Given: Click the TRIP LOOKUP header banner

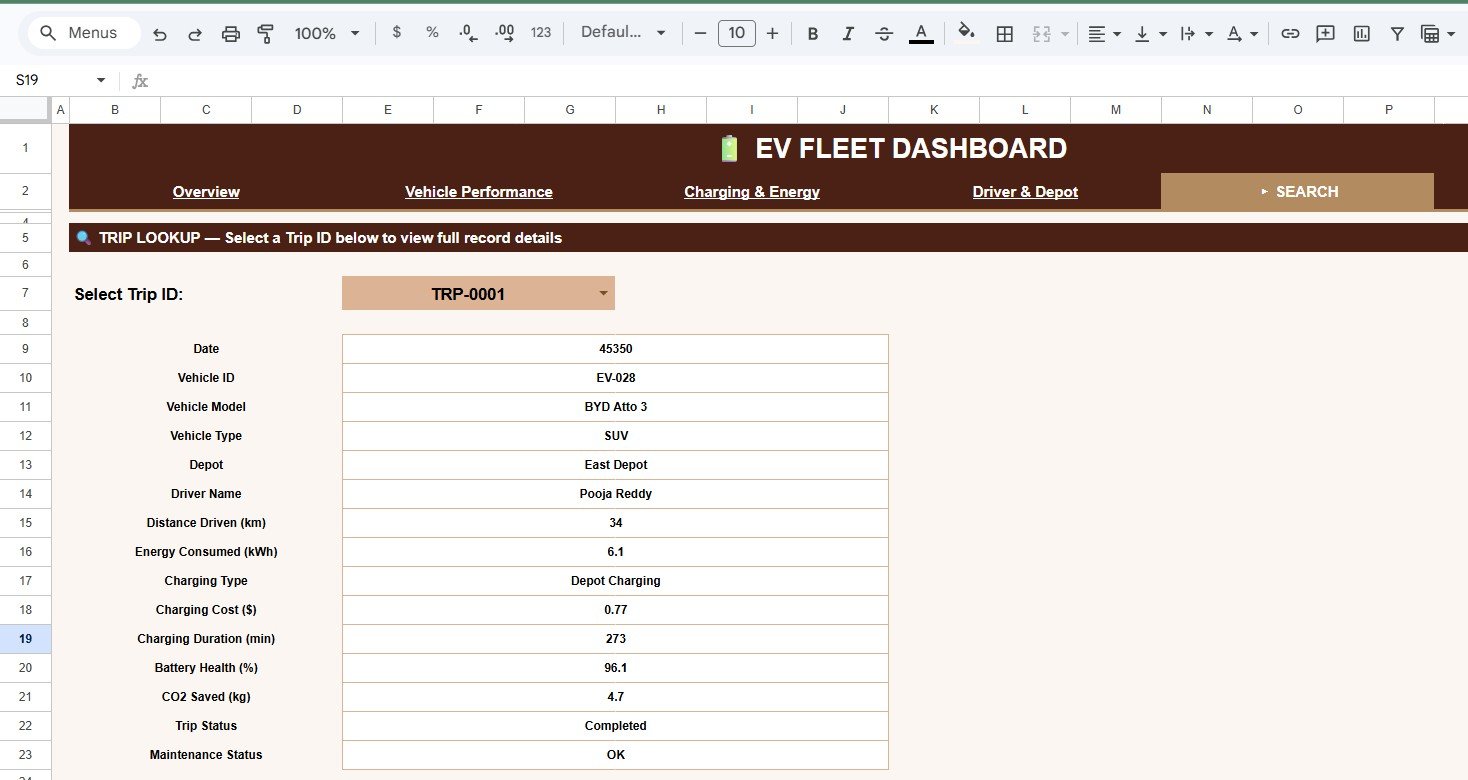Looking at the screenshot, I should [768, 238].
